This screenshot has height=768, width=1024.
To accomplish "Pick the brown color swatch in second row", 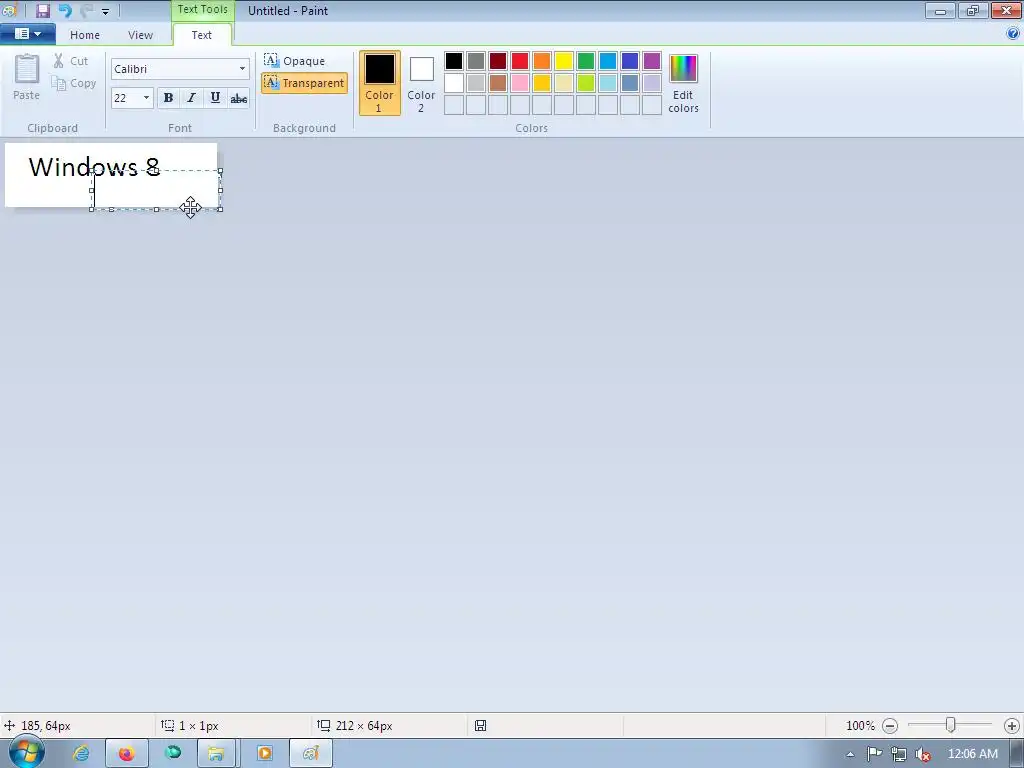I will tap(498, 83).
